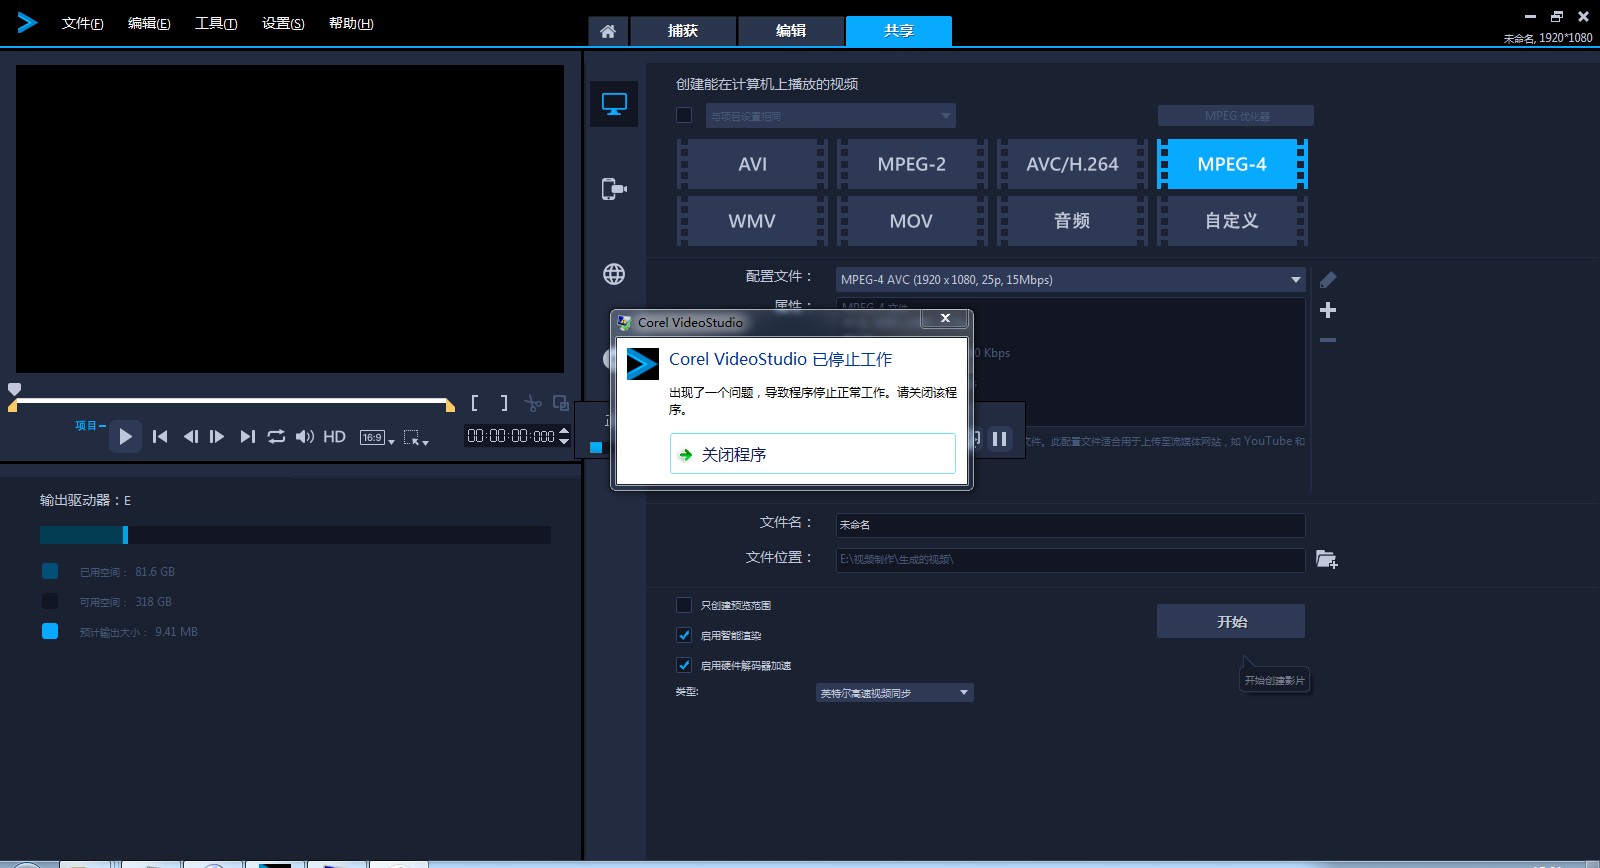Click the add profile plus icon
Viewport: 1600px width, 868px height.
[x=1328, y=310]
